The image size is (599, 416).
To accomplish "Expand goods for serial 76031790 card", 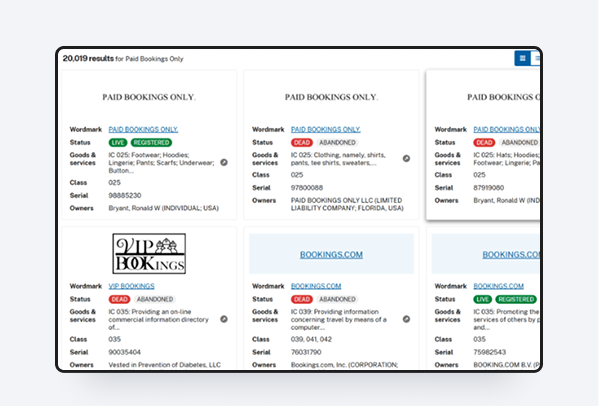I will click(406, 319).
